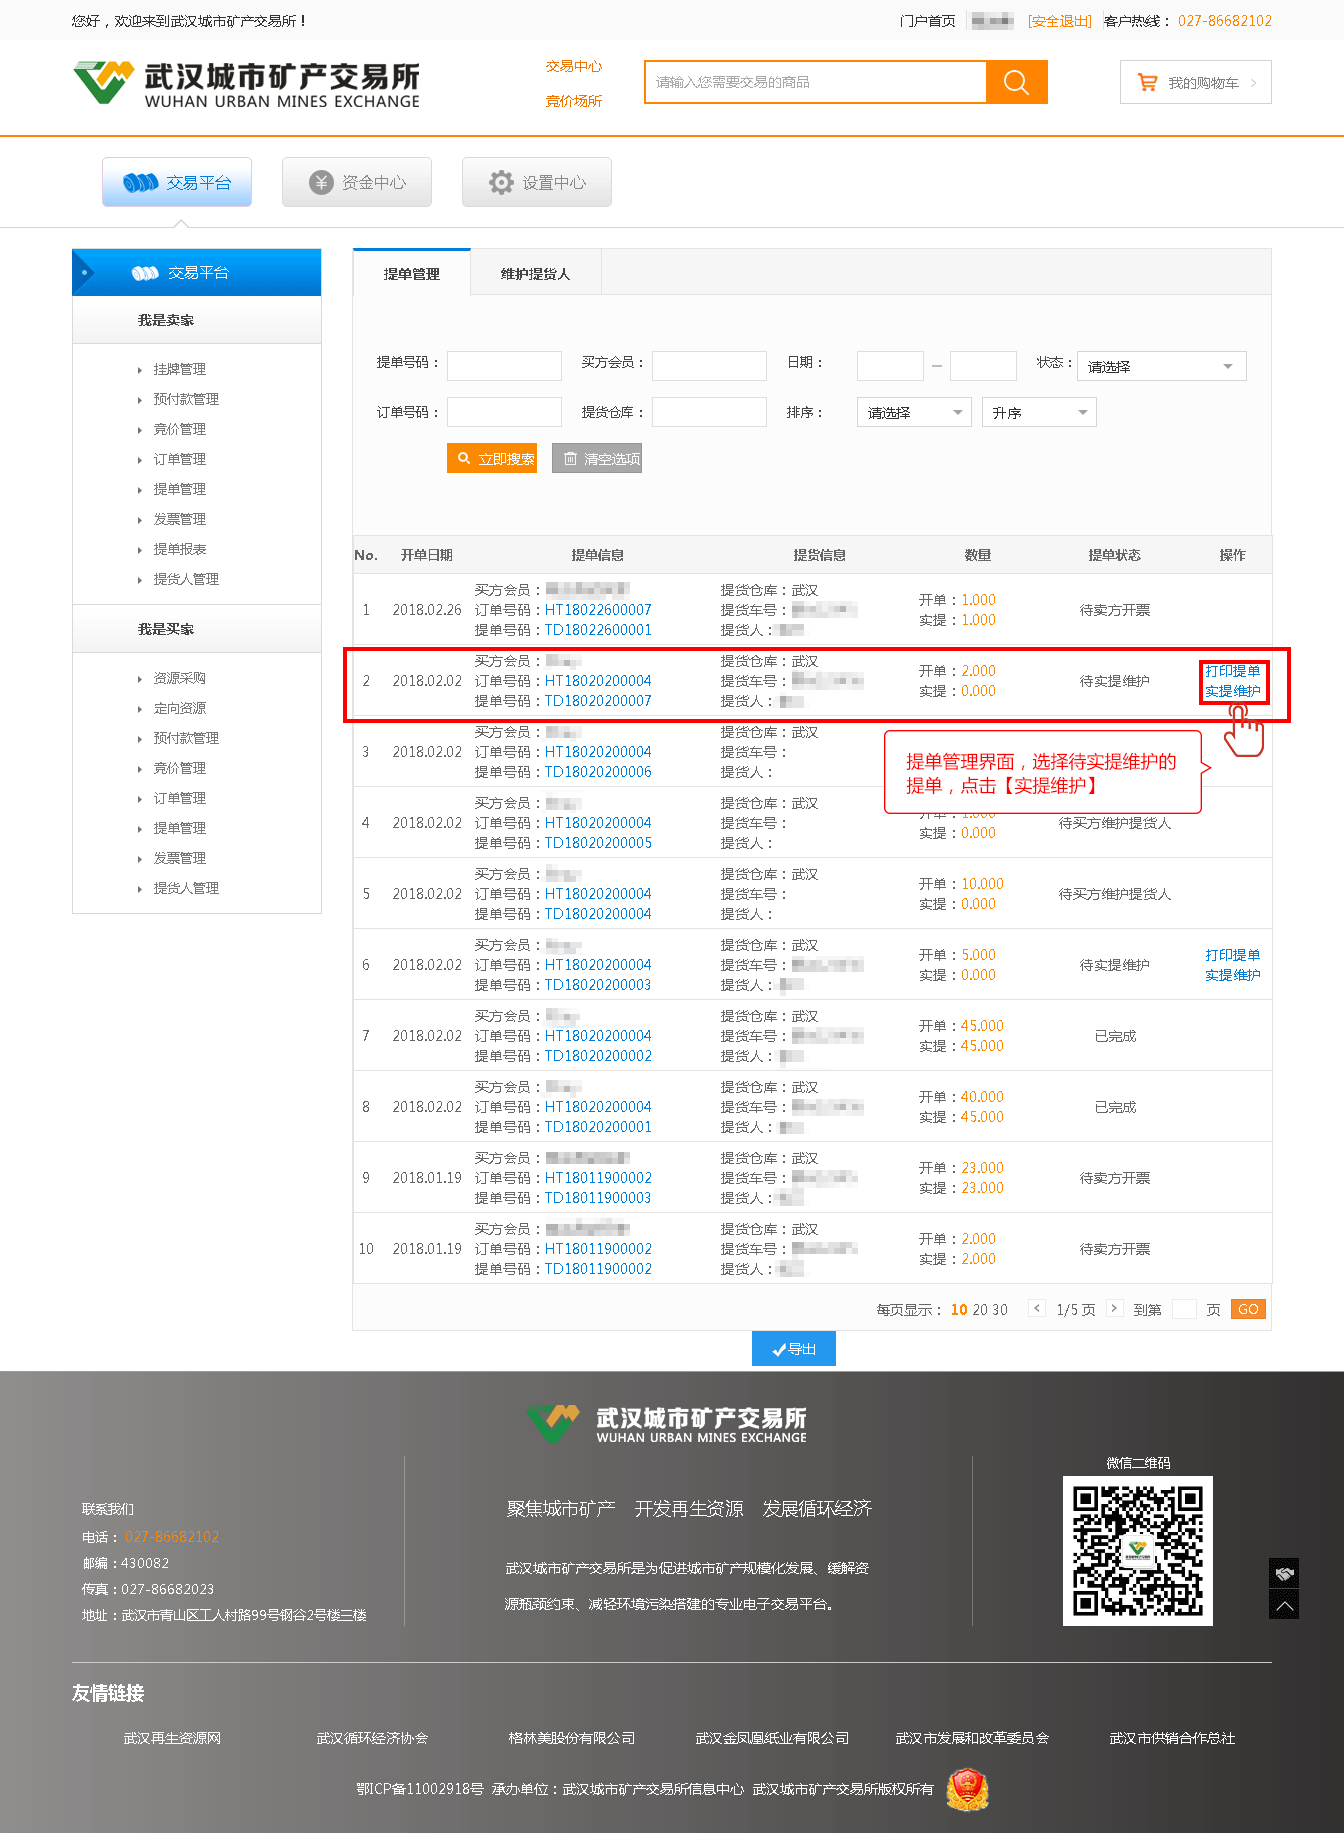The height and width of the screenshot is (1833, 1344).
Task: Open the 排序 请选择 dropdown
Action: click(x=913, y=413)
